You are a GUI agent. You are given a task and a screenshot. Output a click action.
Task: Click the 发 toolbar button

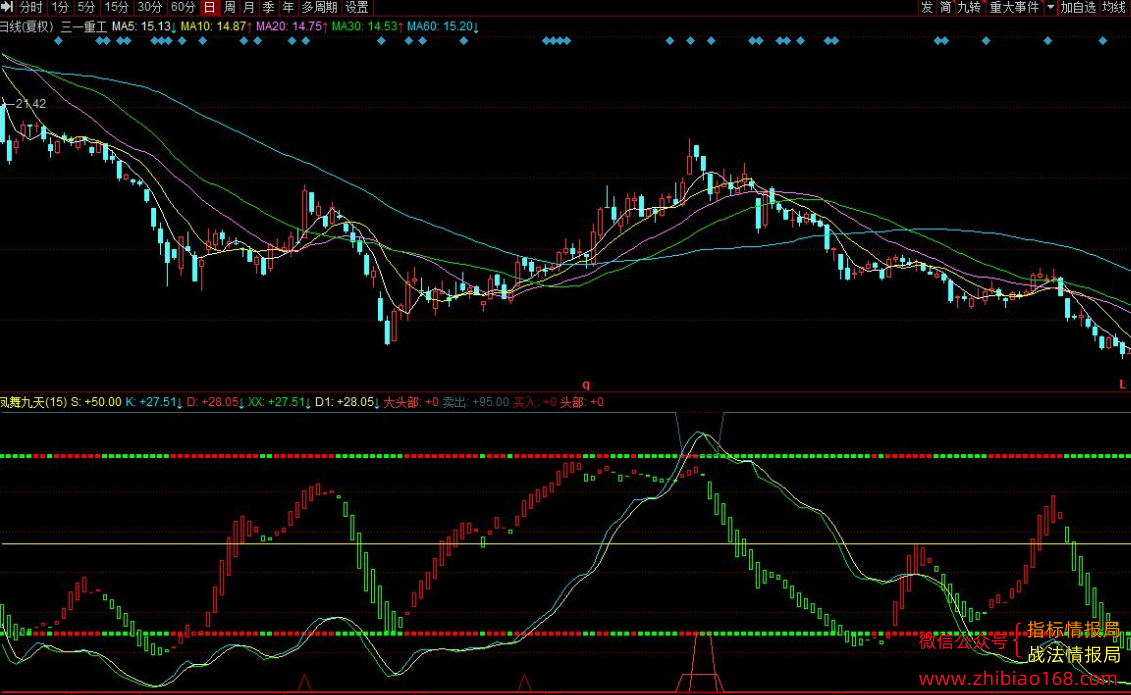927,7
